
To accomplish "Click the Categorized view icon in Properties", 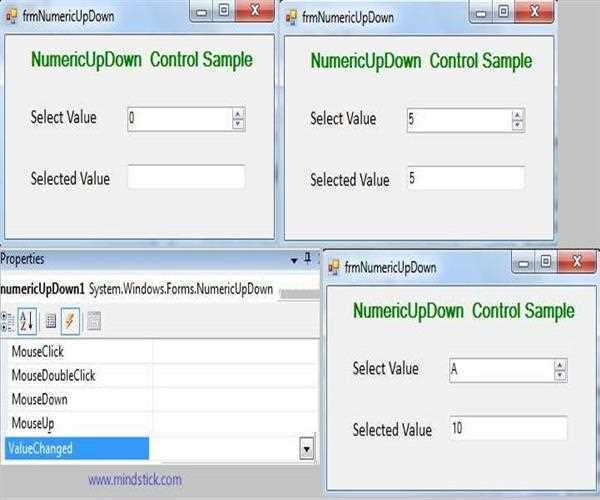I will [8, 321].
